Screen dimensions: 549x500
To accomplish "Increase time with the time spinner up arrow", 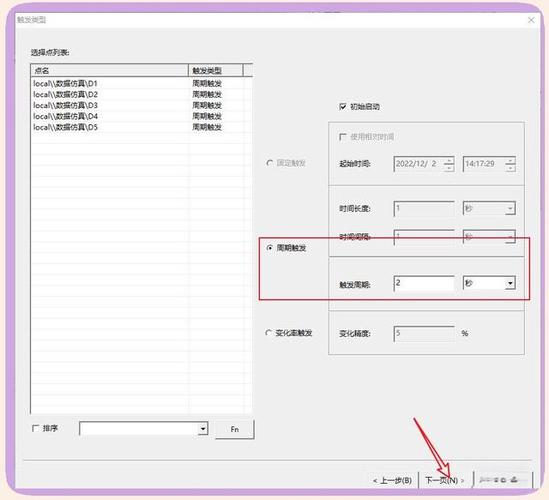I will click(x=510, y=161).
